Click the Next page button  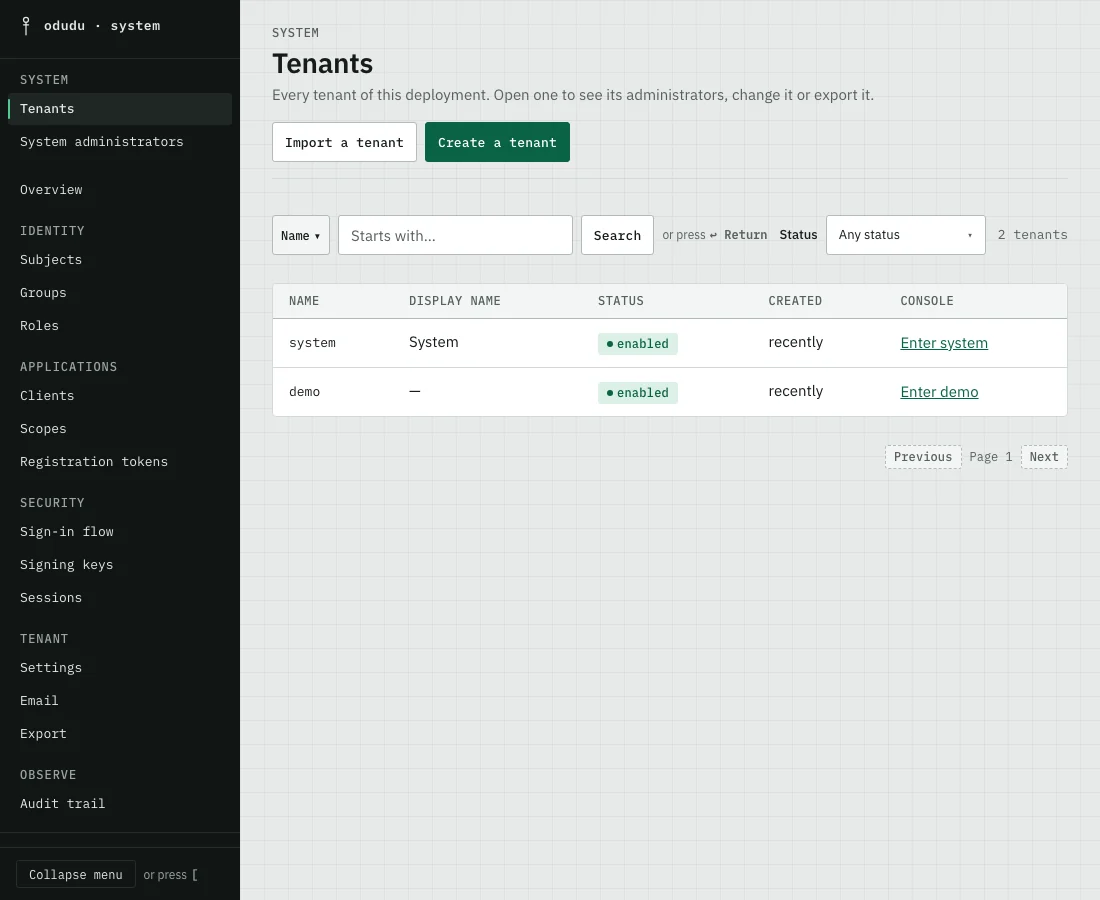tap(1044, 457)
